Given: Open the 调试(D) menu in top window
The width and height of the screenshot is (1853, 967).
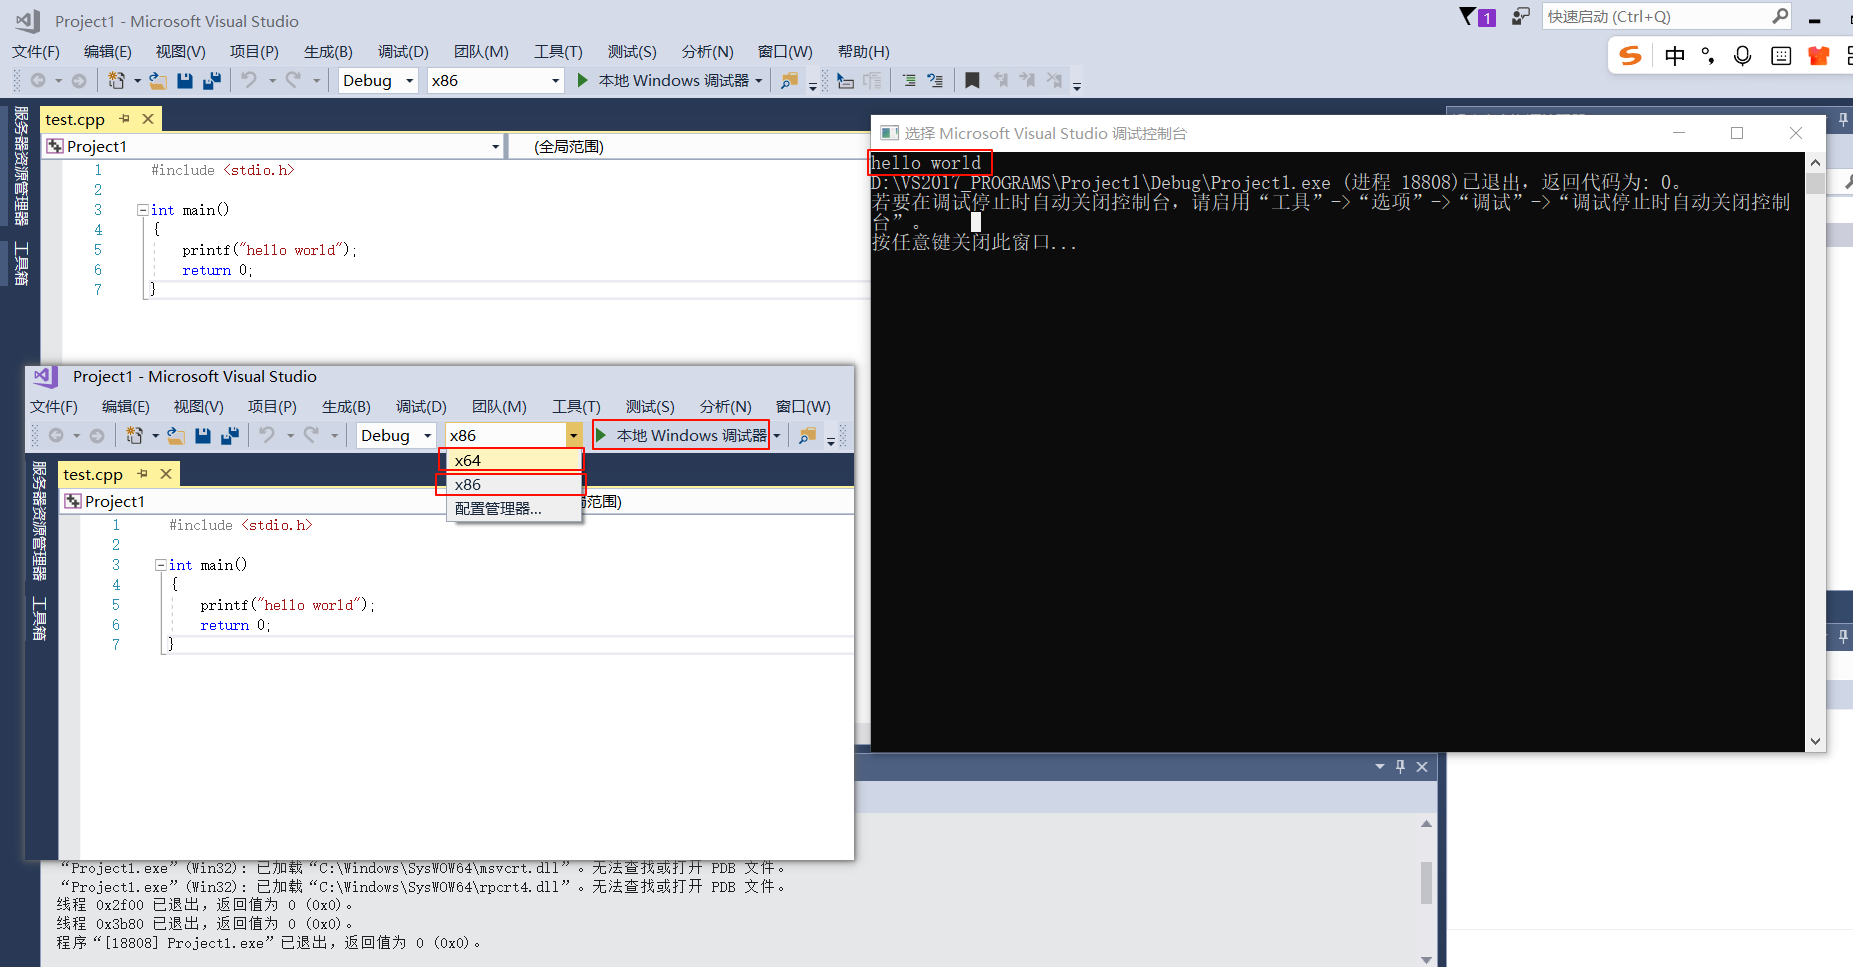Looking at the screenshot, I should (x=403, y=52).
